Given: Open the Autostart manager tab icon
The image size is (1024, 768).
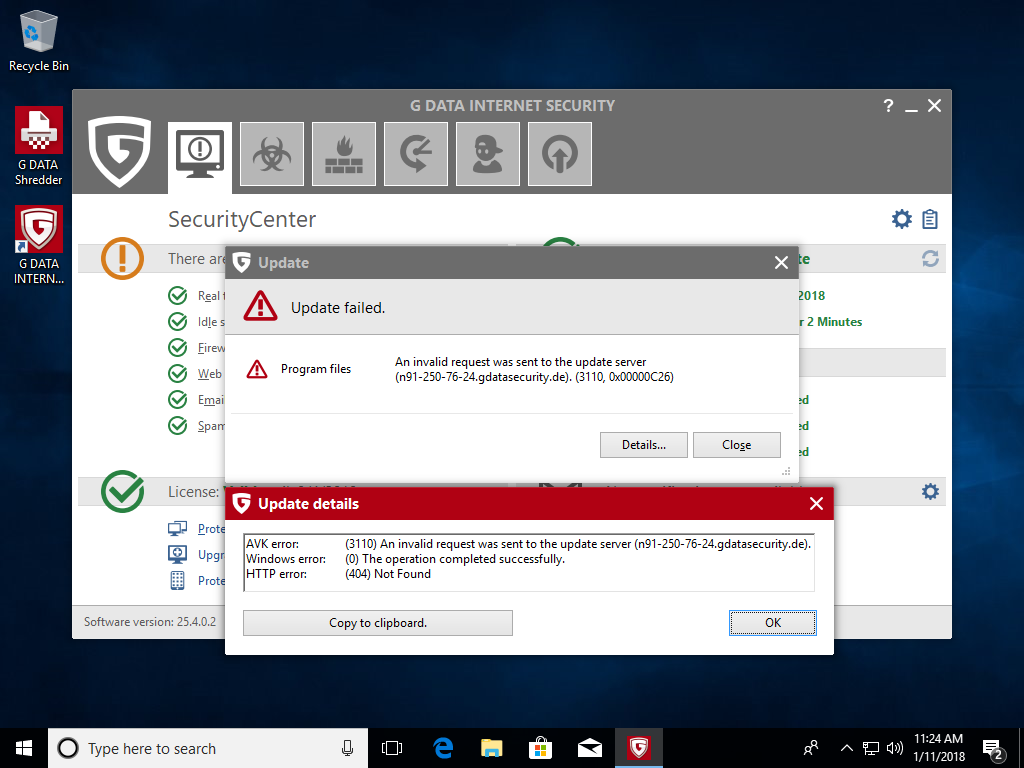Looking at the screenshot, I should 560,154.
